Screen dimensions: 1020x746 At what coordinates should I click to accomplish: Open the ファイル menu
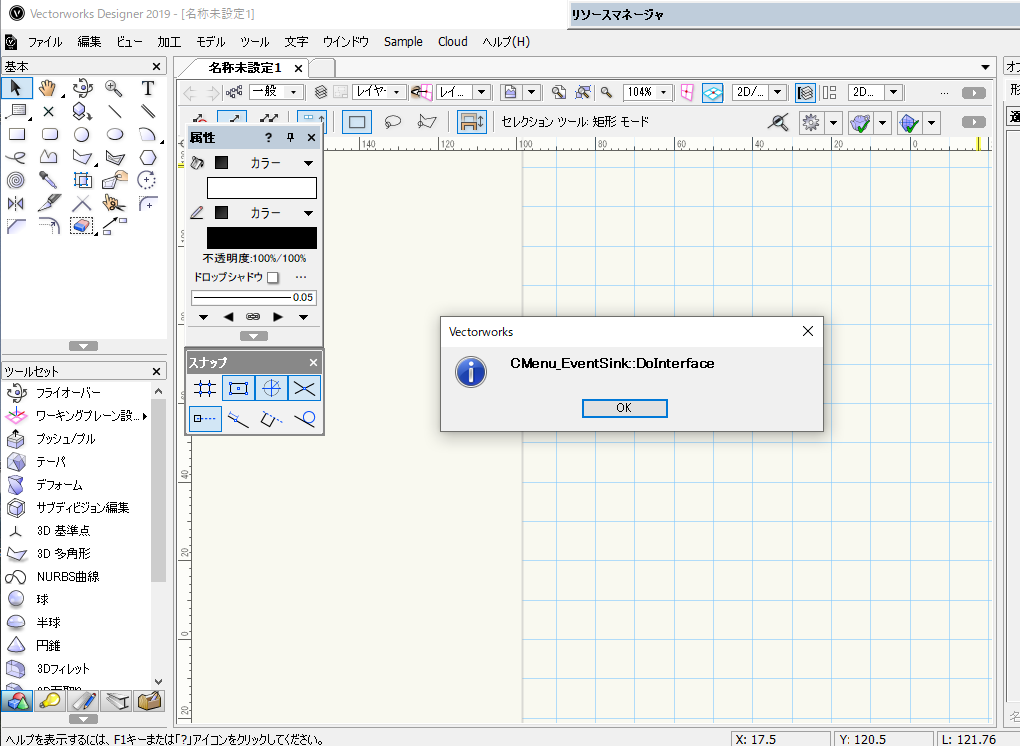tap(45, 42)
